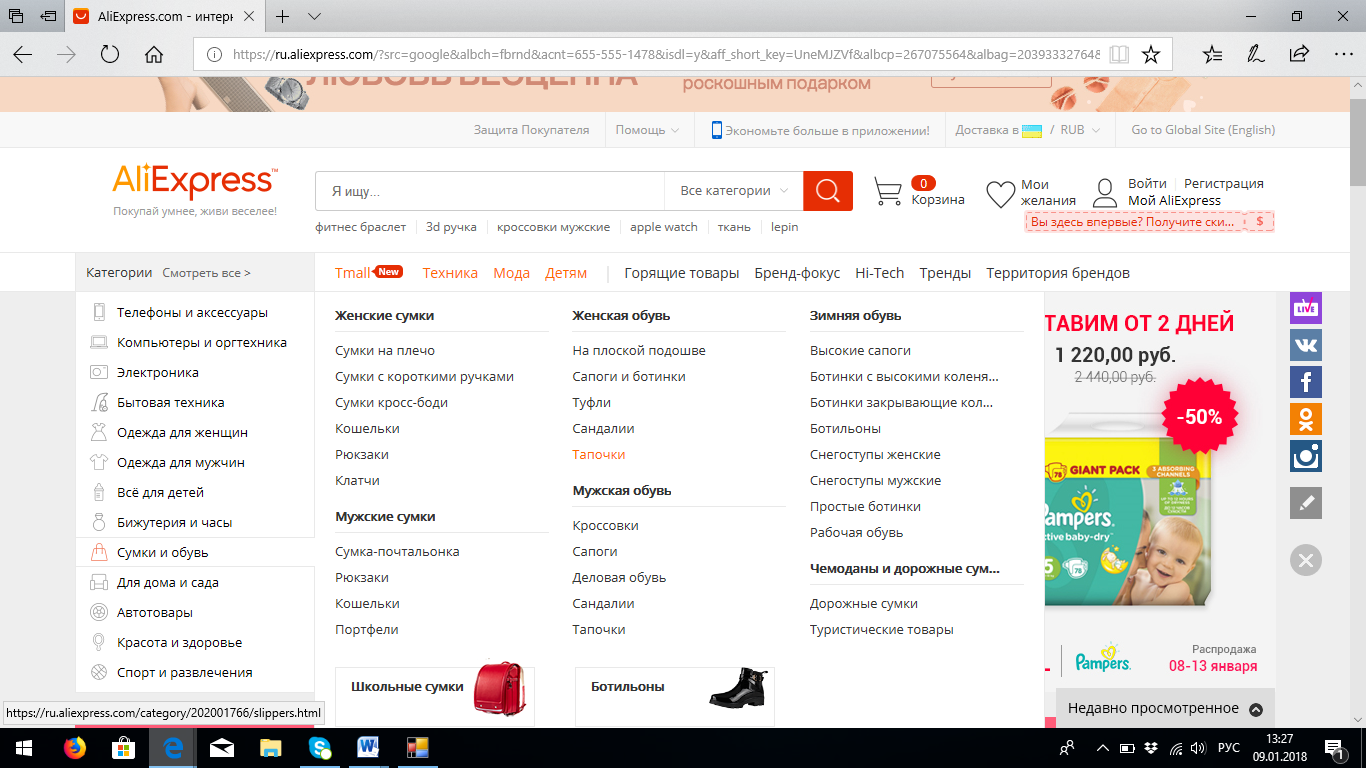The width and height of the screenshot is (1366, 768).
Task: Click the browser address bar
Action: pyautogui.click(x=650, y=54)
